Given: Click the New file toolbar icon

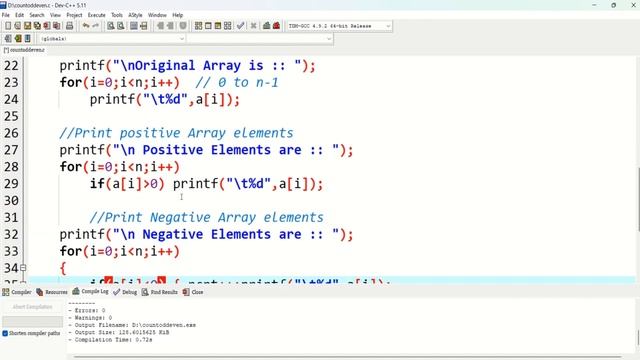Looking at the screenshot, I should (8, 26).
